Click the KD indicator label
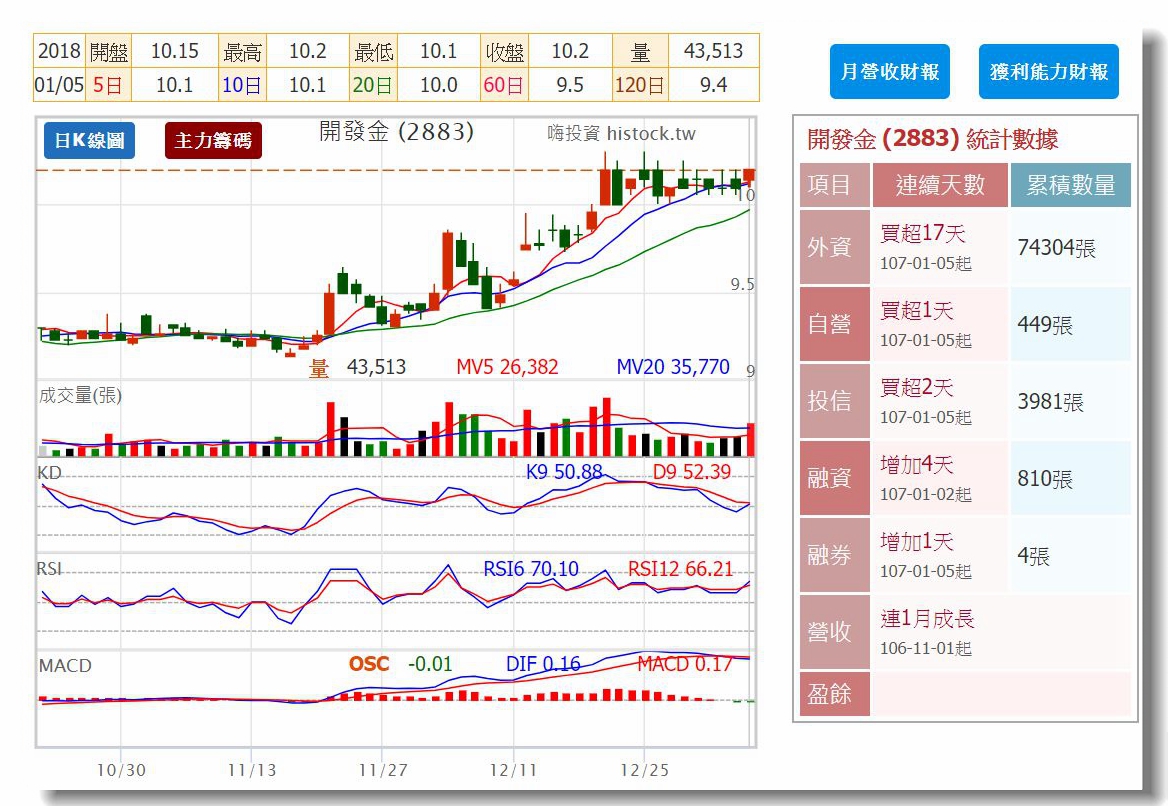The width and height of the screenshot is (1168, 806). coord(49,473)
